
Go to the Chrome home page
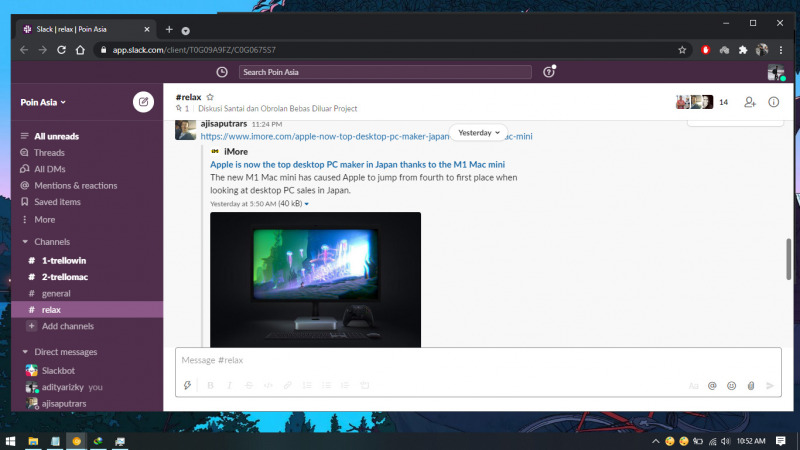point(80,50)
